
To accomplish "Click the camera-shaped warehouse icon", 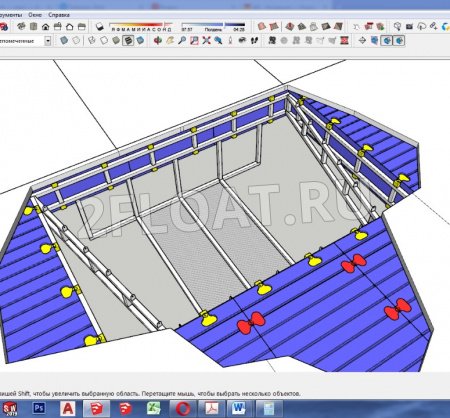I will point(410,26).
